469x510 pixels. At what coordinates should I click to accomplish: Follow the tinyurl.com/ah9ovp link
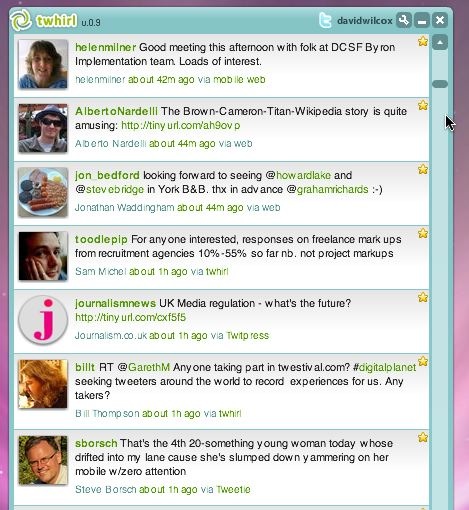181,126
